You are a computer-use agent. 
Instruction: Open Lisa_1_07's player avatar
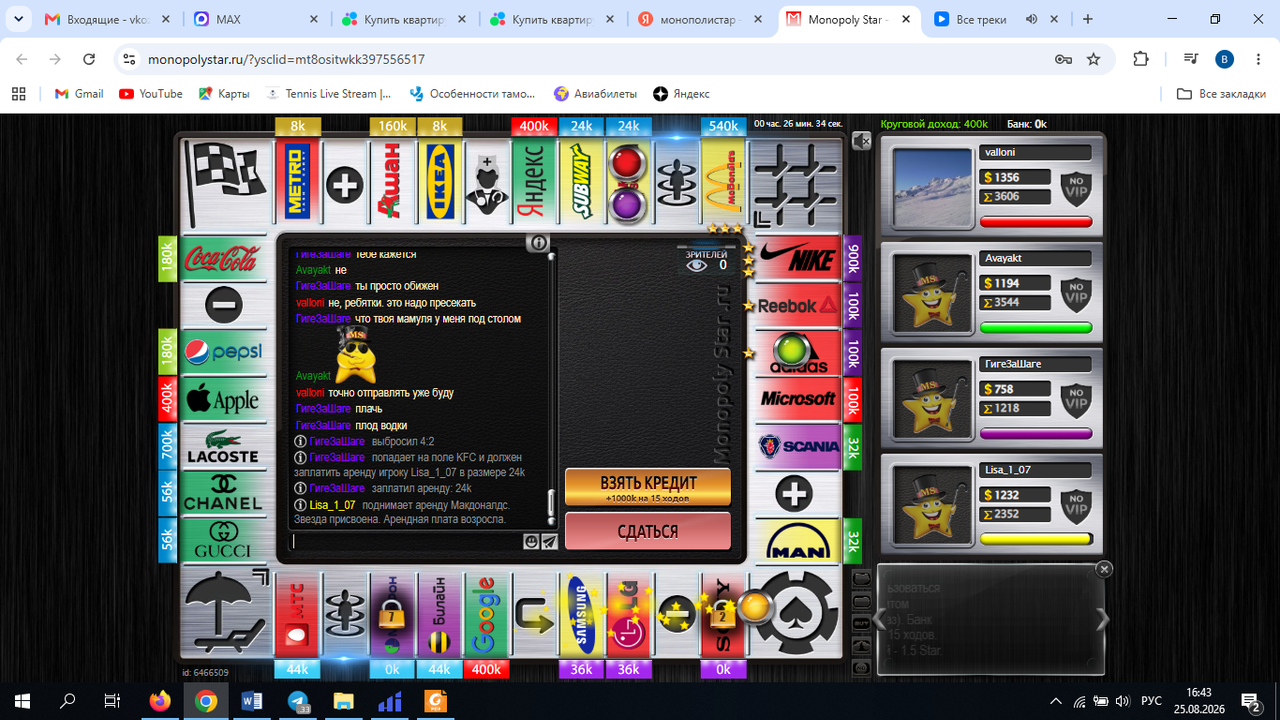coord(932,506)
